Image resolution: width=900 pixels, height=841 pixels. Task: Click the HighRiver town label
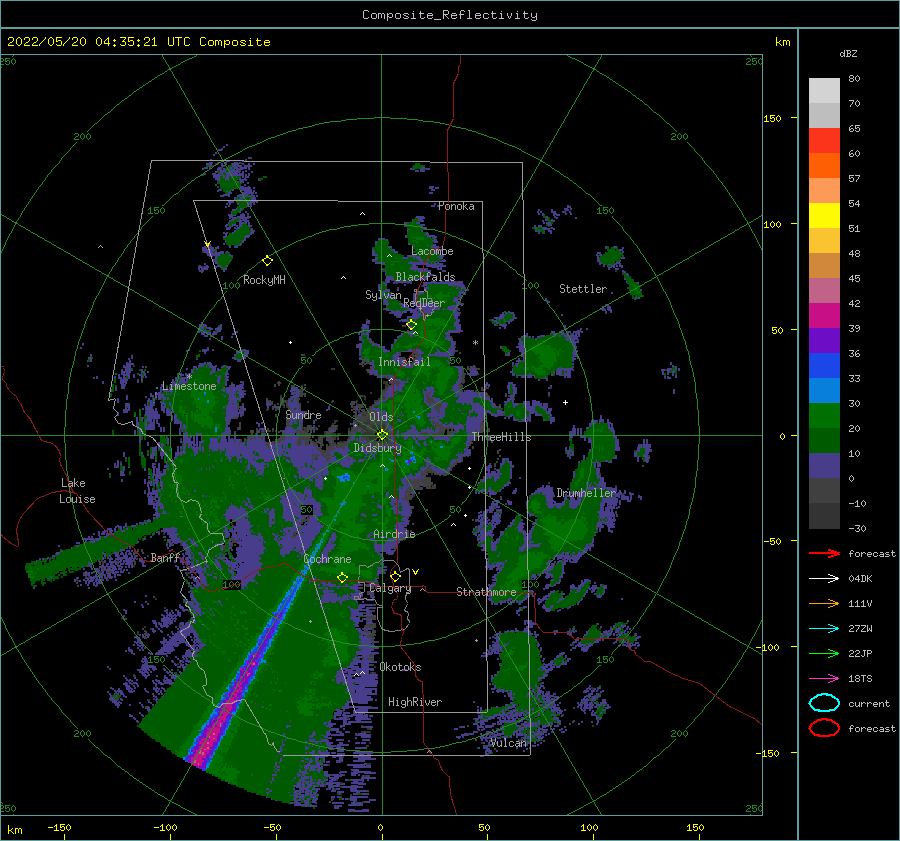coord(415,702)
